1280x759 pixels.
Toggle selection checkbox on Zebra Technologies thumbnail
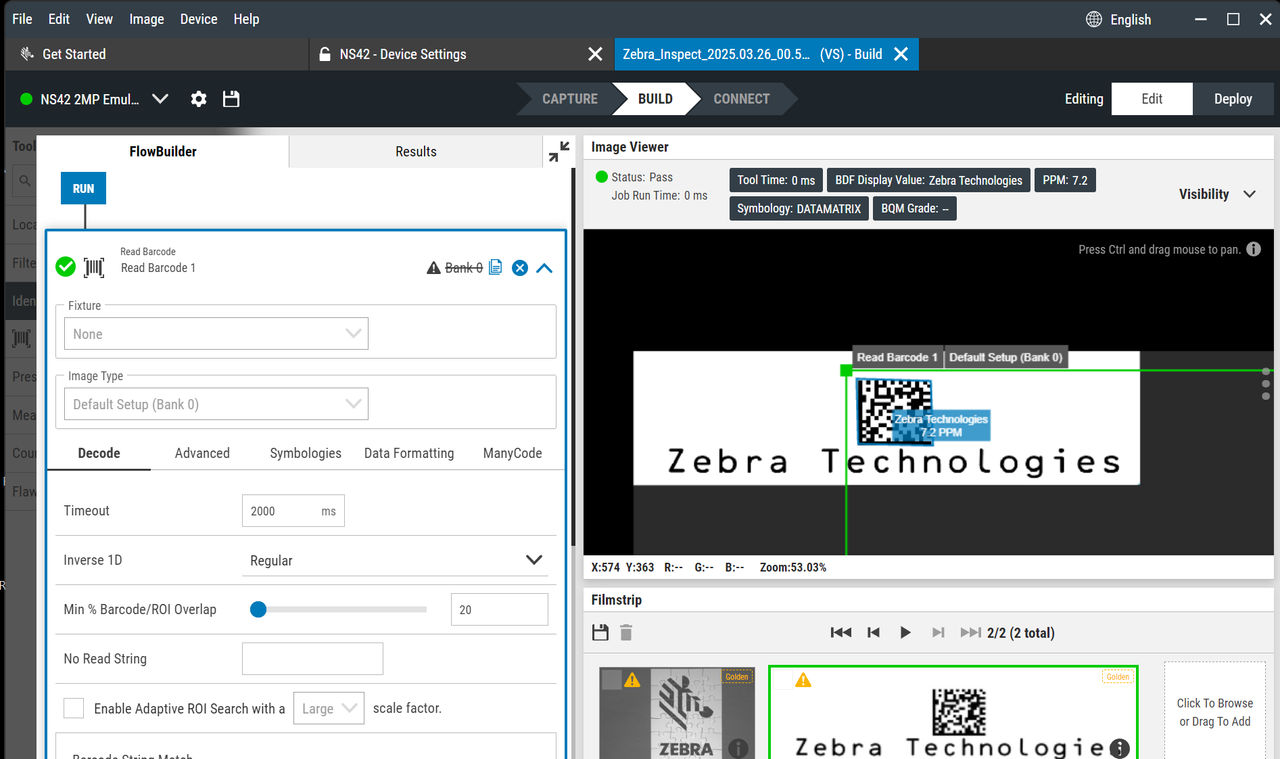[783, 680]
